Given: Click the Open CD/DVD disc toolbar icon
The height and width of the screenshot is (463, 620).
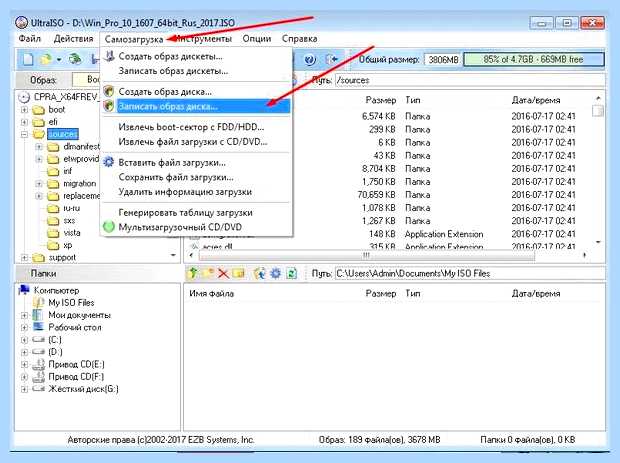Looking at the screenshot, I should [75, 60].
